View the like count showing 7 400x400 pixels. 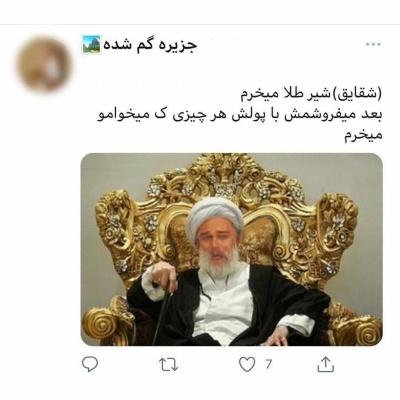268,364
